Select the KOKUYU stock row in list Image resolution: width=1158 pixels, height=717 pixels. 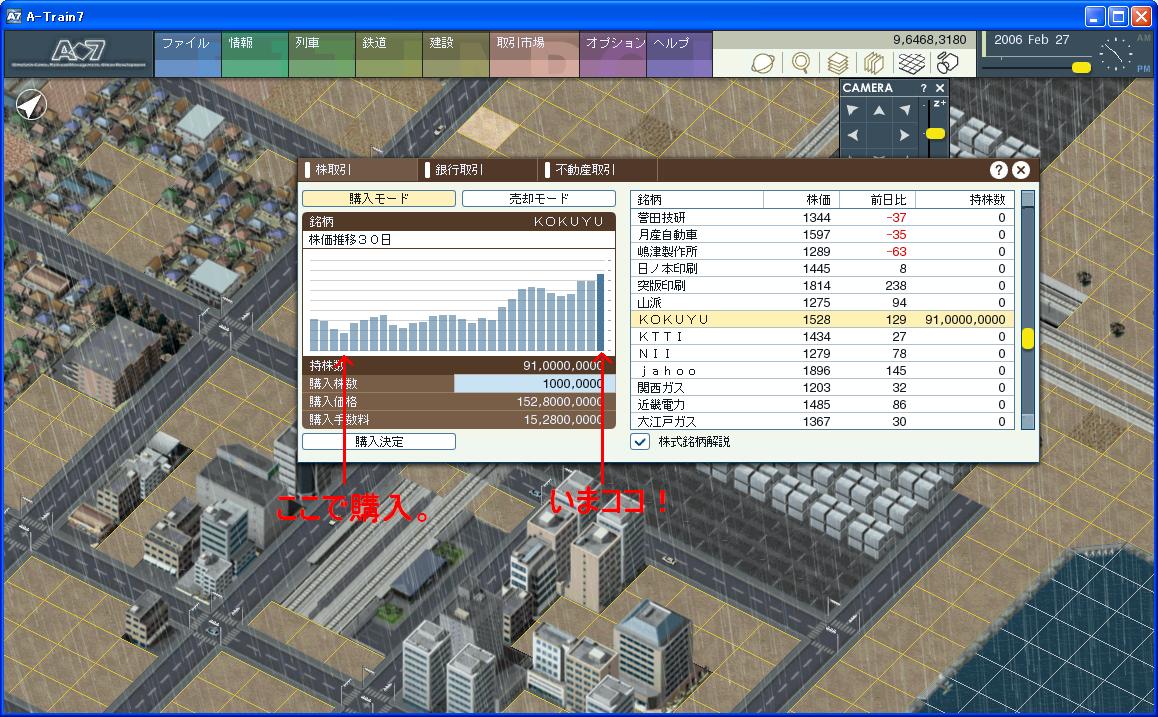click(x=823, y=320)
